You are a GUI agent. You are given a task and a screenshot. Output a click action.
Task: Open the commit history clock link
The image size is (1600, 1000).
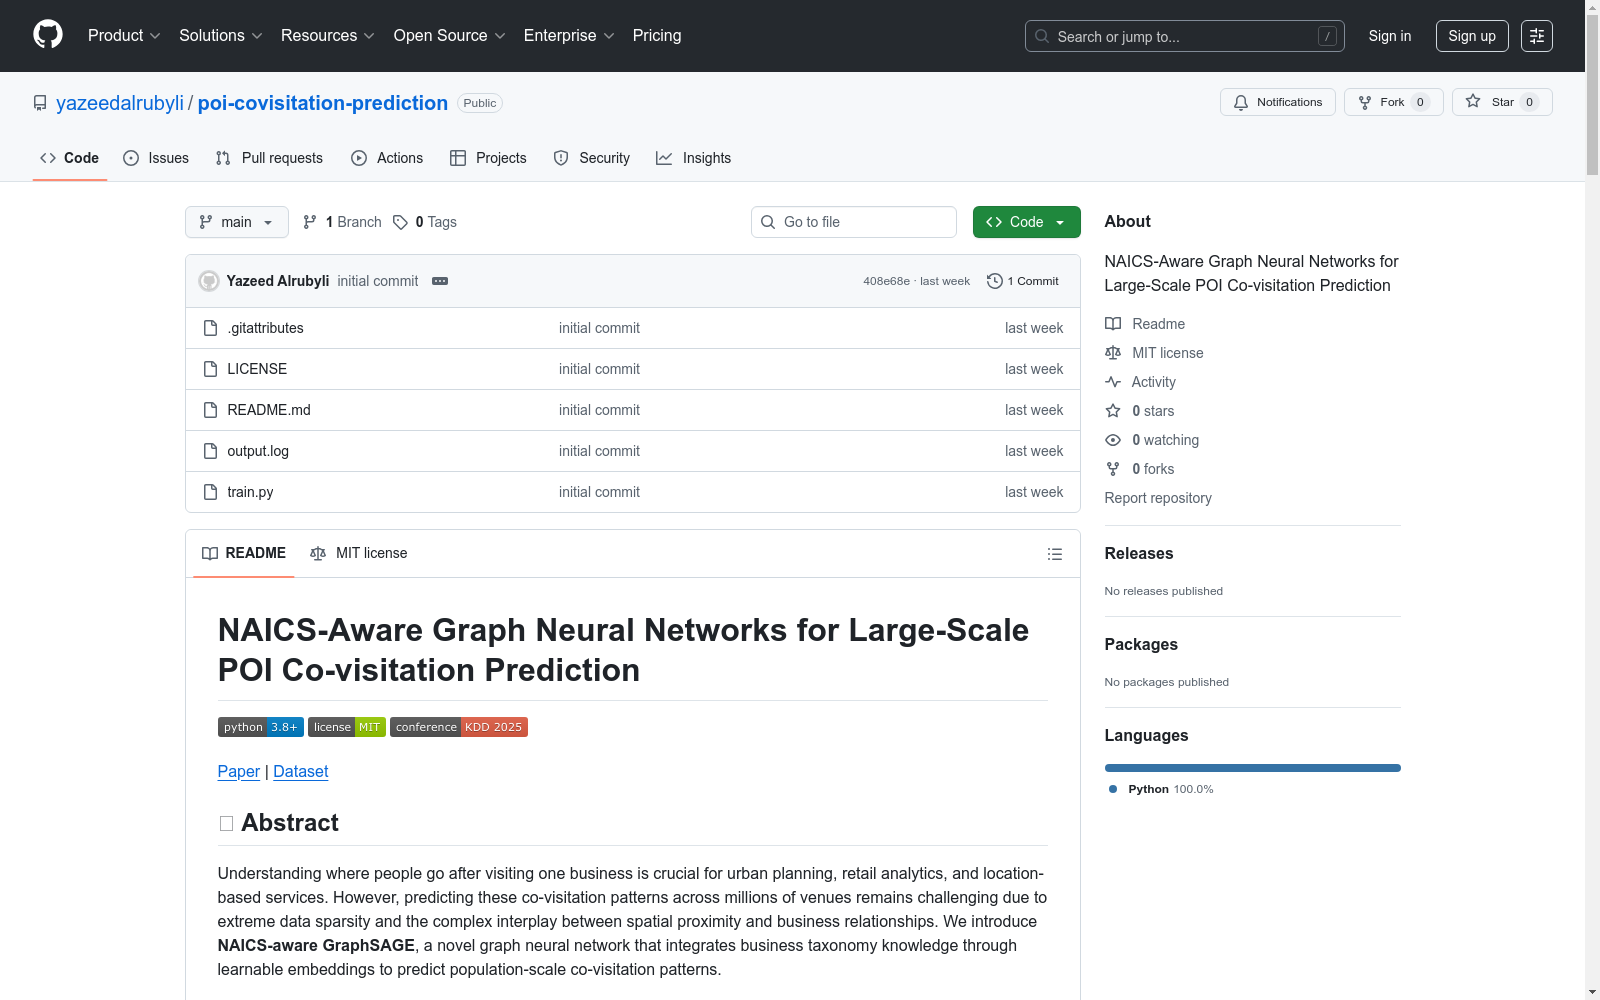(1022, 281)
